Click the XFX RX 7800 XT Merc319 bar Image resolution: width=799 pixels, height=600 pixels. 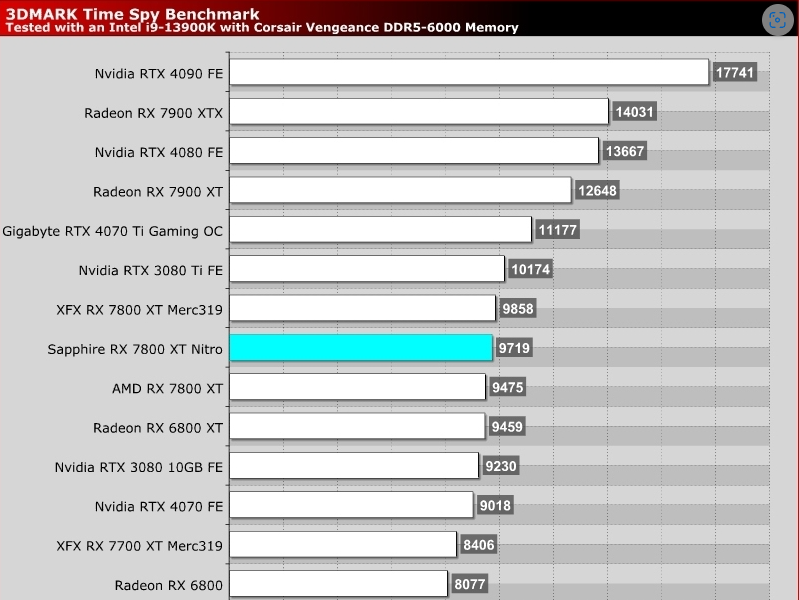(x=362, y=308)
